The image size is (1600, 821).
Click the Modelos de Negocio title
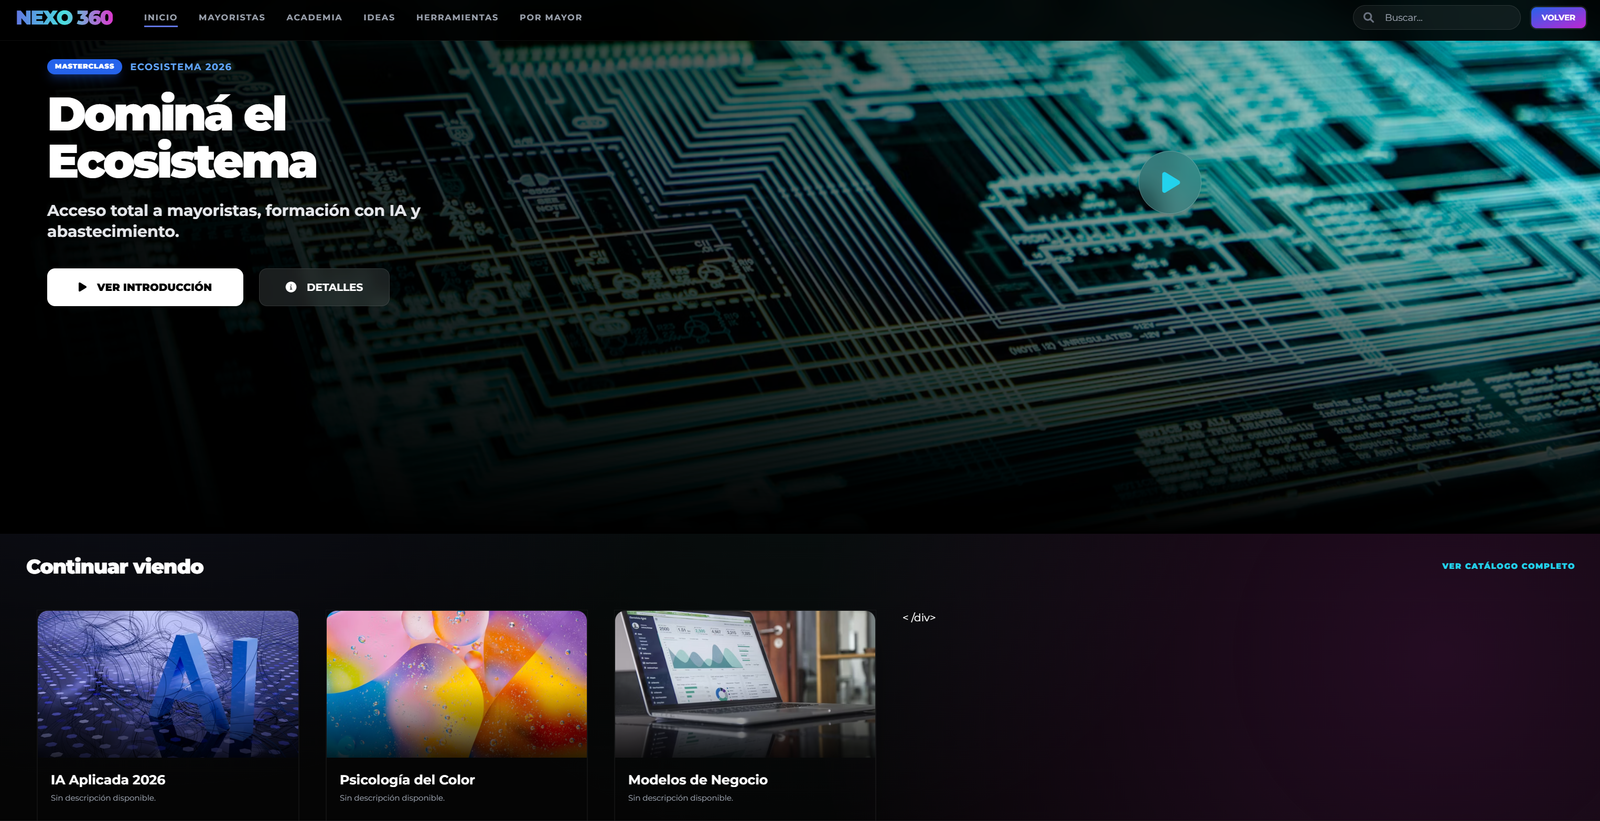[698, 780]
